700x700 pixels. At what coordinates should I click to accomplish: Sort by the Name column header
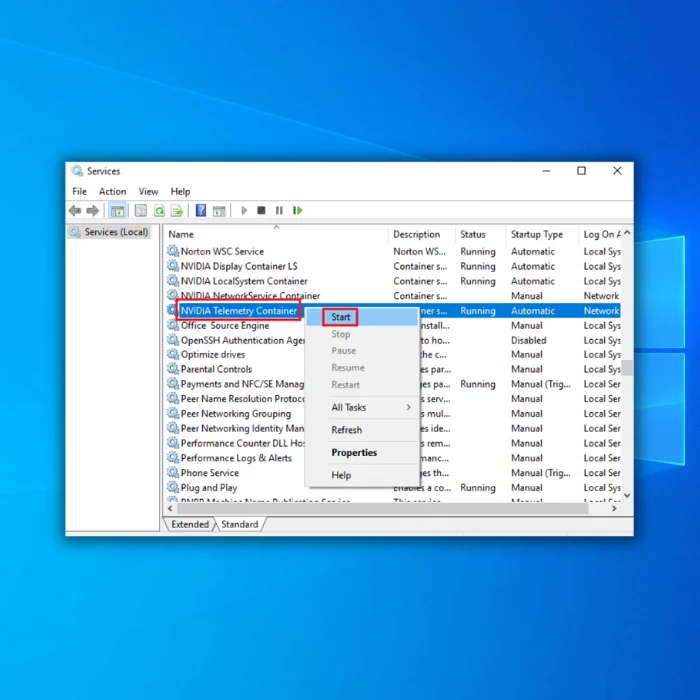pyautogui.click(x=276, y=234)
